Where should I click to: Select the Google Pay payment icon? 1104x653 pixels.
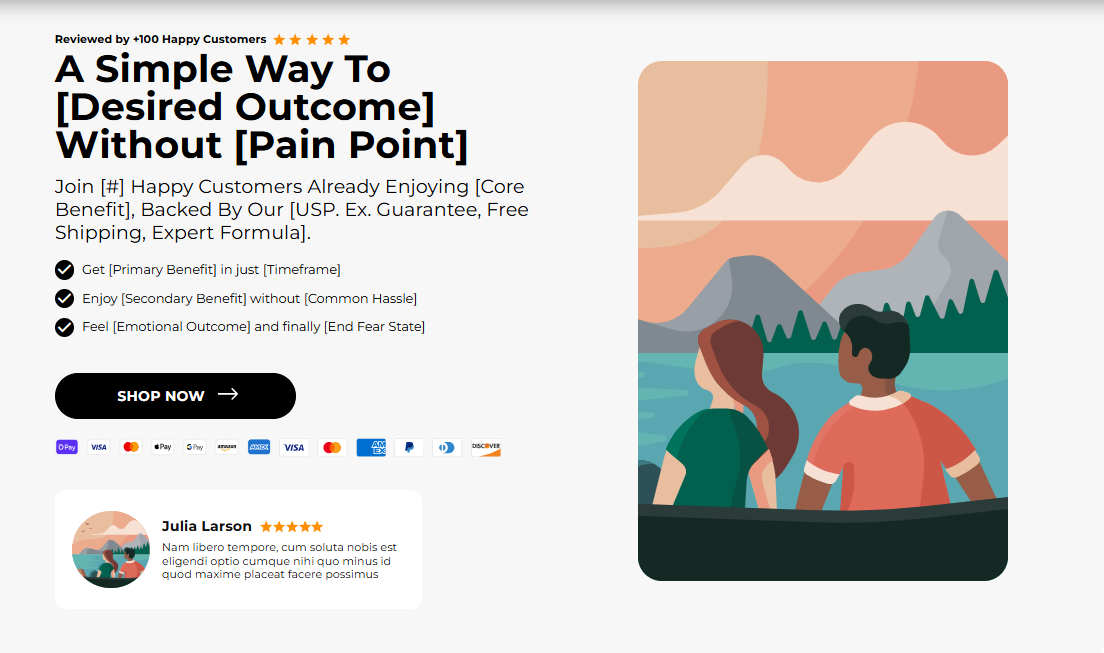pos(195,447)
